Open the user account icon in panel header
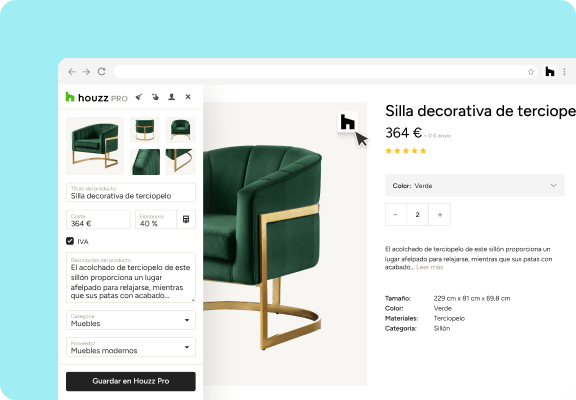Screen dimensions: 576x400 coord(172,97)
